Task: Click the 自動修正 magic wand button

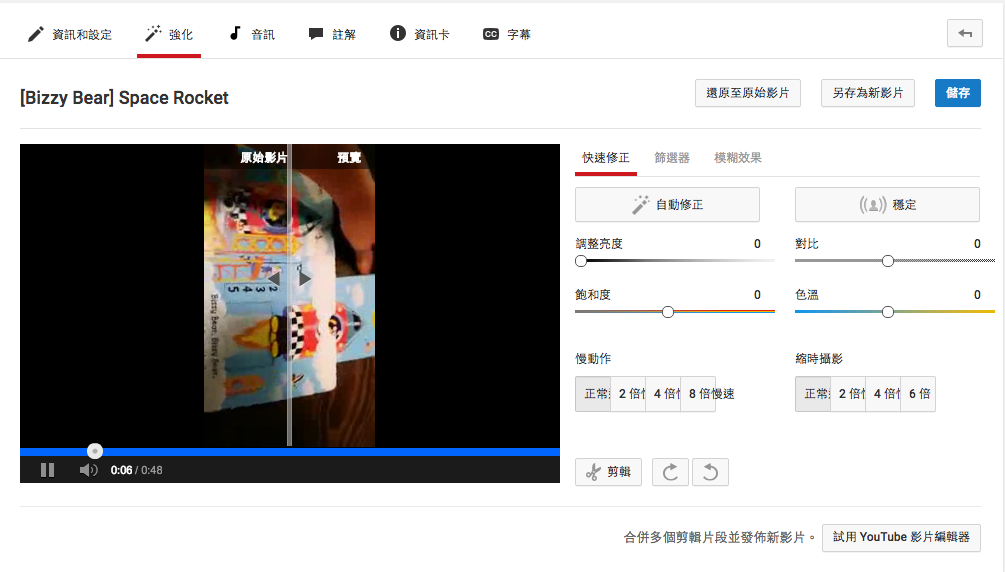Action: (667, 205)
